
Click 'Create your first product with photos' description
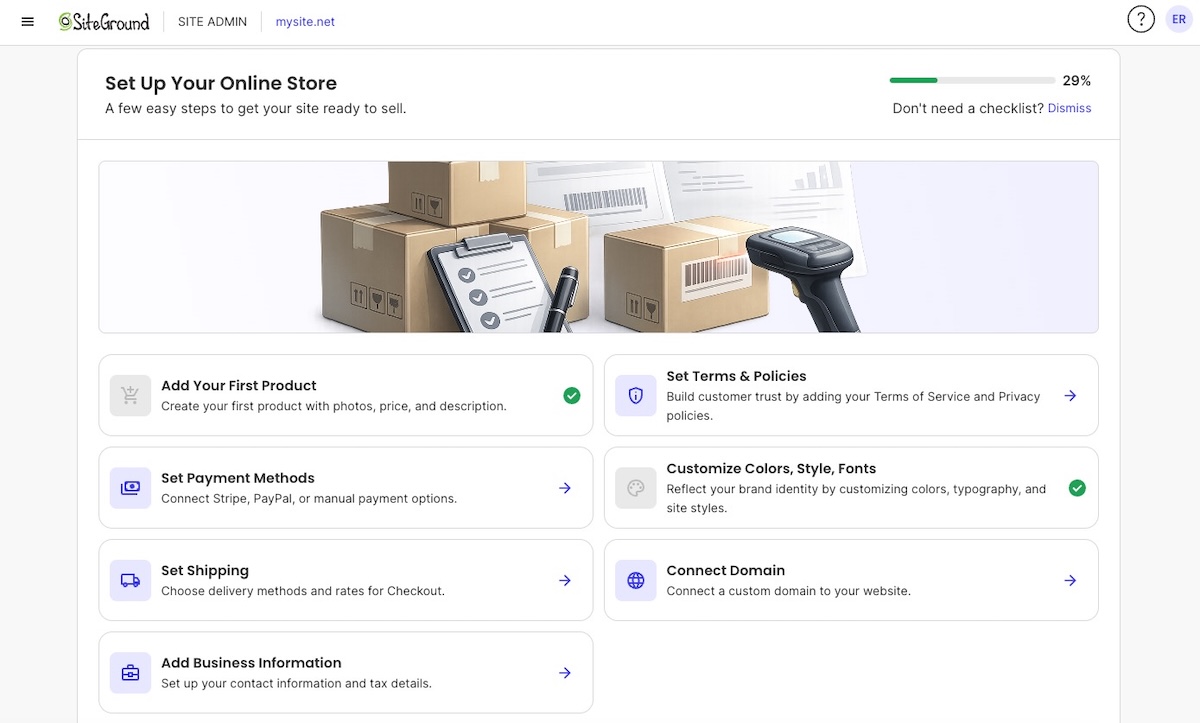point(334,406)
